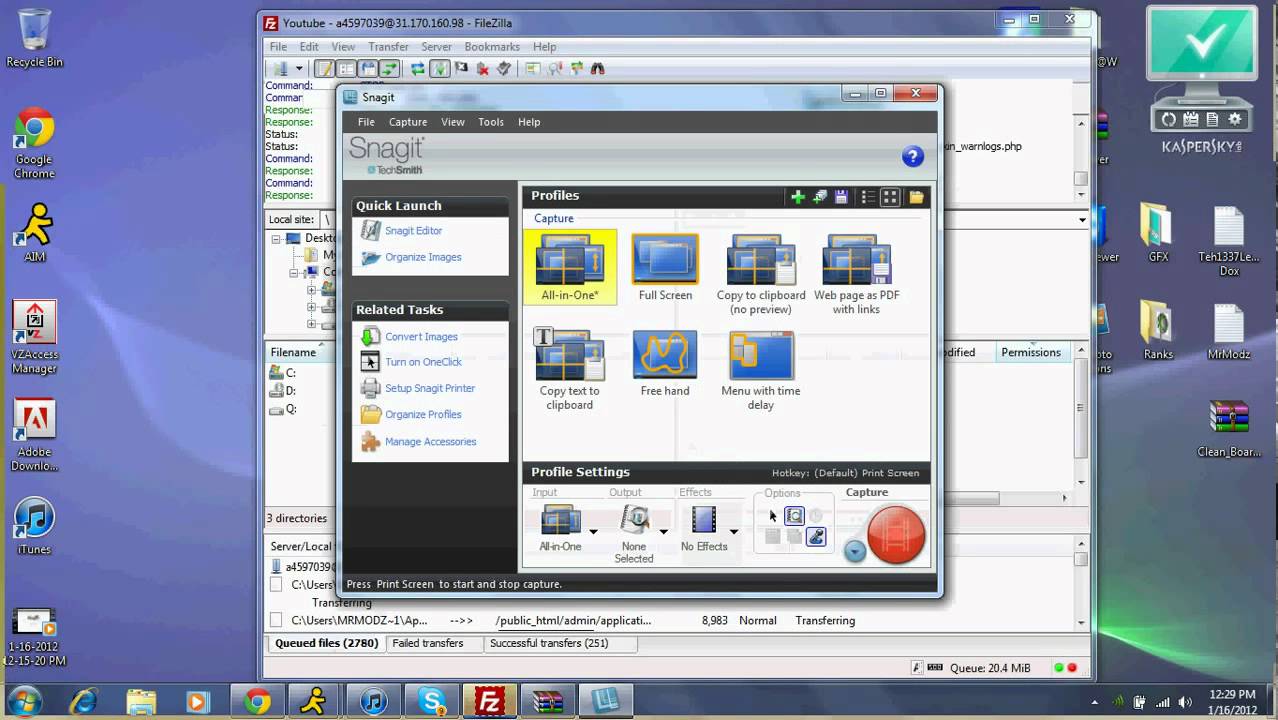
Task: Open the new profile wizard icon in the Profiles header
Action: 819,197
